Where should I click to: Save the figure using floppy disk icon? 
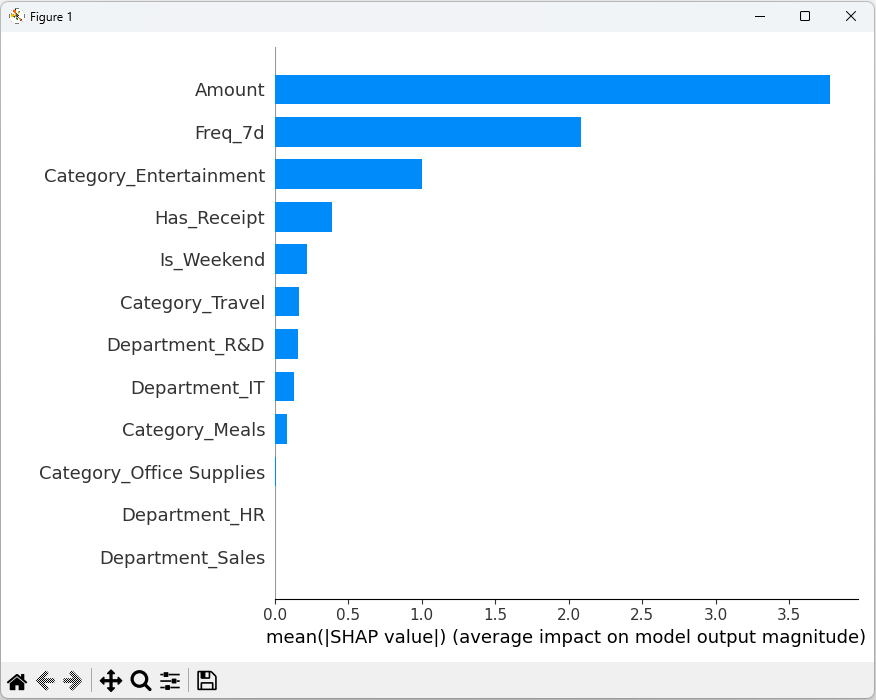click(x=207, y=681)
